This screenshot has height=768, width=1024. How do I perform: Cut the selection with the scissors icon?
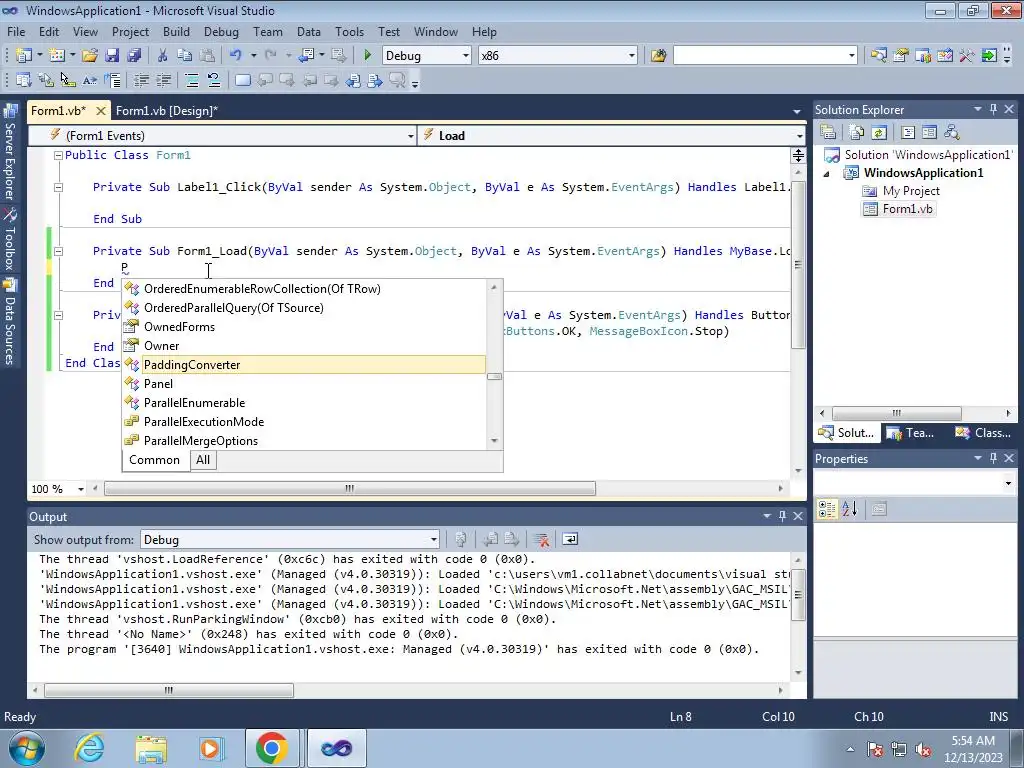click(163, 56)
